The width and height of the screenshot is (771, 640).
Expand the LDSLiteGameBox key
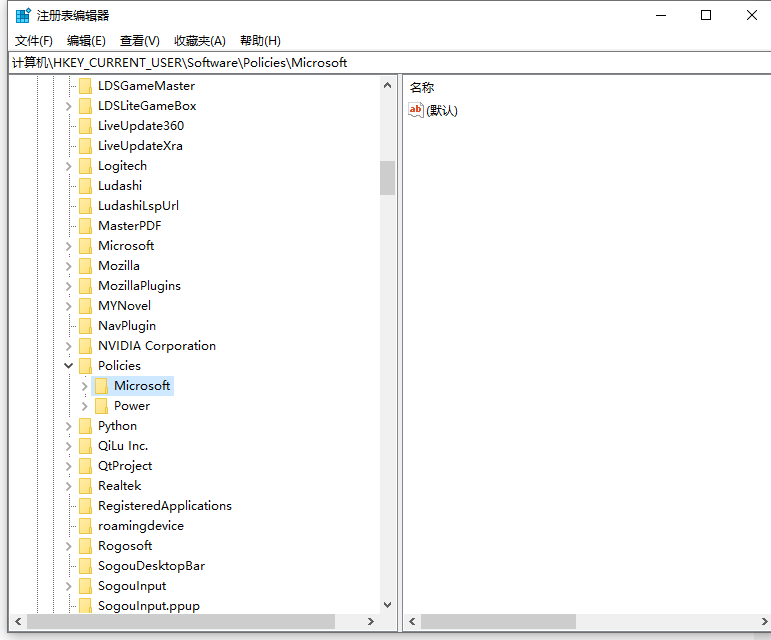click(69, 106)
